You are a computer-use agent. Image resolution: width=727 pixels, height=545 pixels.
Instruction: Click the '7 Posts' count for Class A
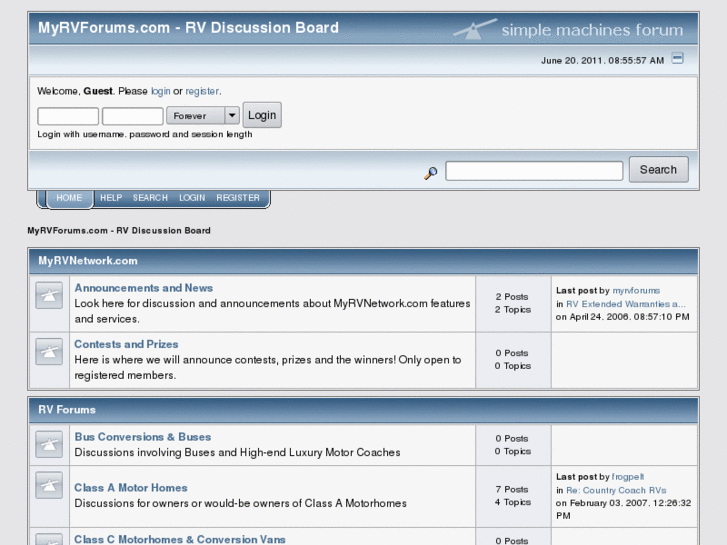pos(512,490)
